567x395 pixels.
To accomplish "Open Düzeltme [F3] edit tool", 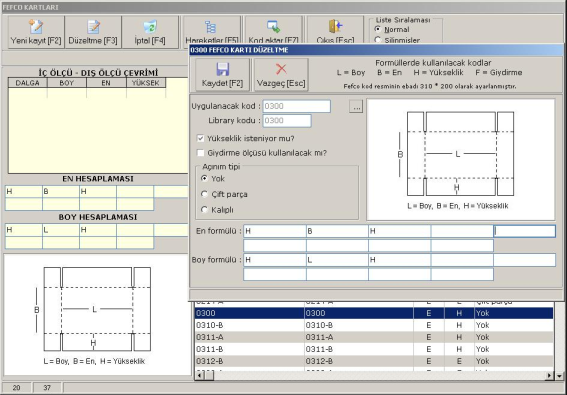I will (x=93, y=32).
